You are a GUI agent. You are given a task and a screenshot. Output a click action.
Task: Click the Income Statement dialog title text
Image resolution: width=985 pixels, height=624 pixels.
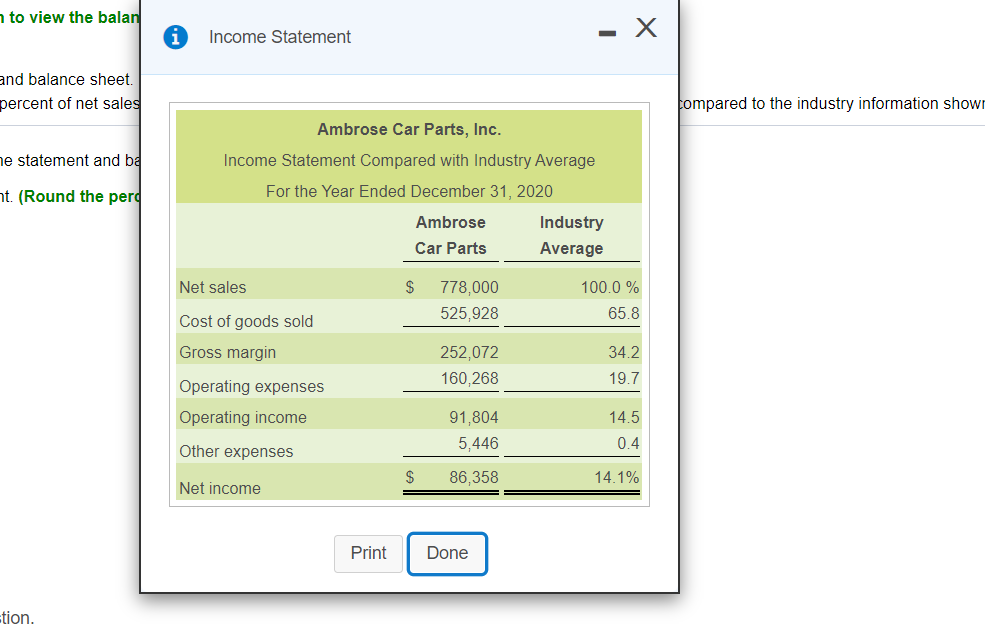point(279,37)
